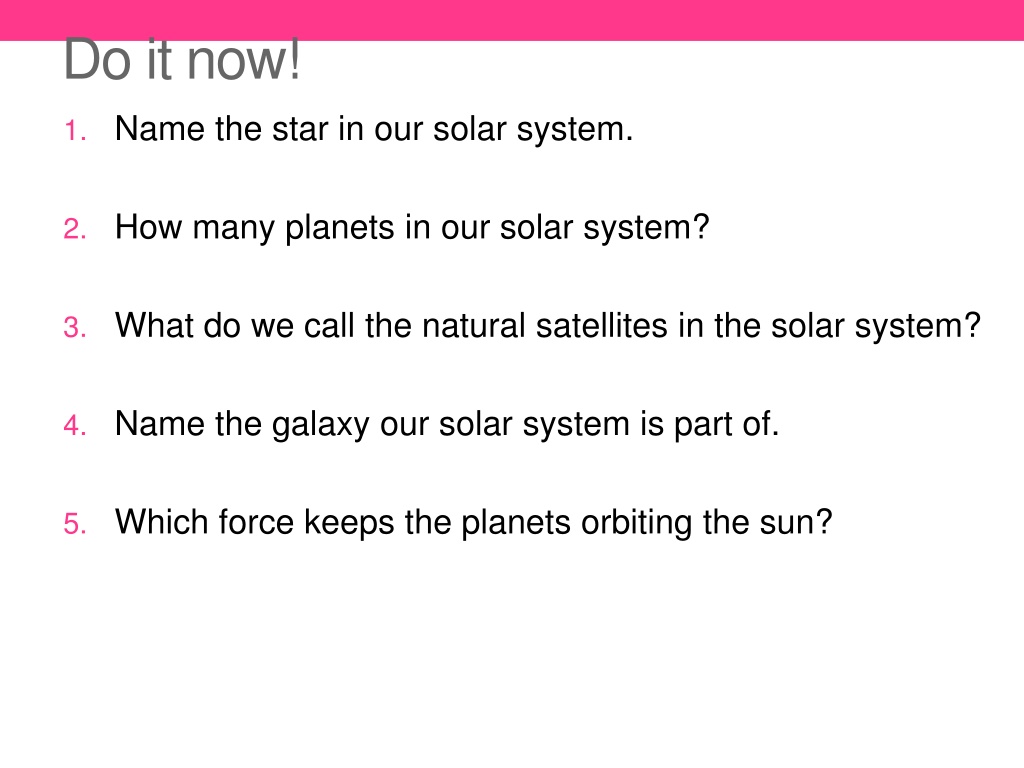The height and width of the screenshot is (768, 1024).
Task: Click "How many" in question two
Action: point(187,227)
